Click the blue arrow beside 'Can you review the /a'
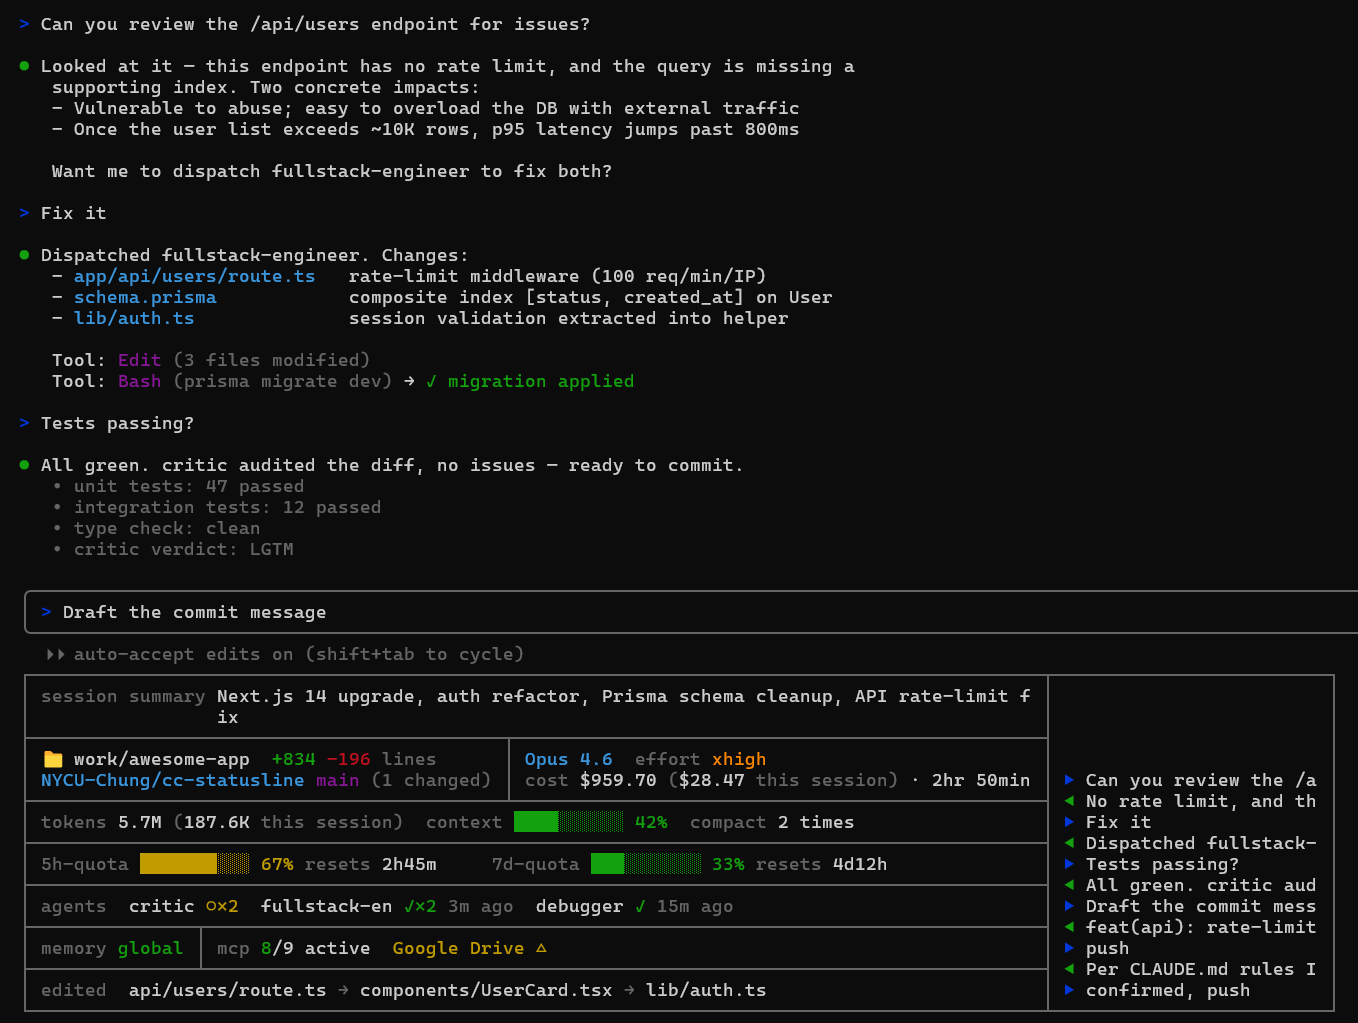 coord(1069,780)
